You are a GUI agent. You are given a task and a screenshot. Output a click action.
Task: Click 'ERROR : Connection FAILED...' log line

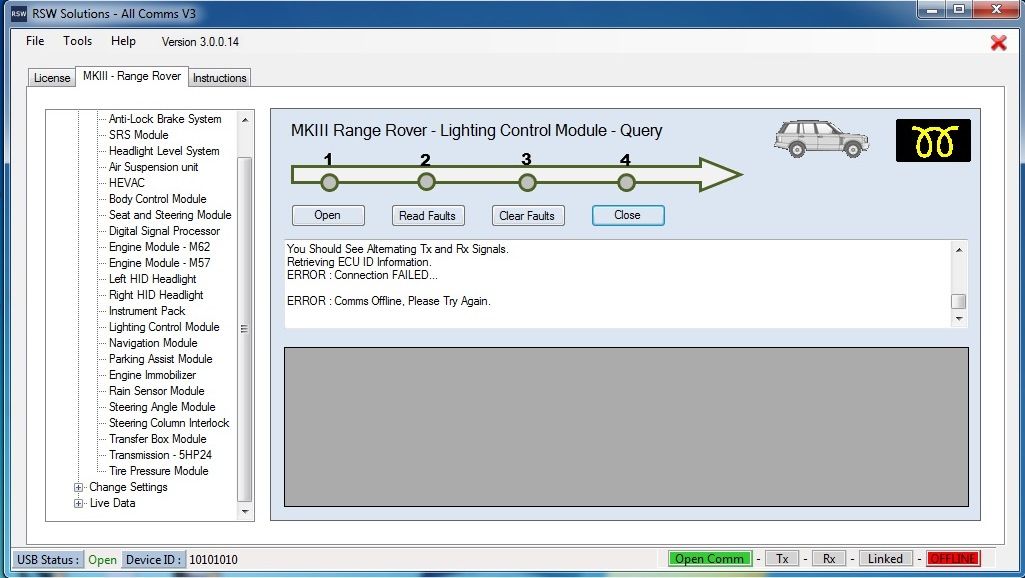362,275
